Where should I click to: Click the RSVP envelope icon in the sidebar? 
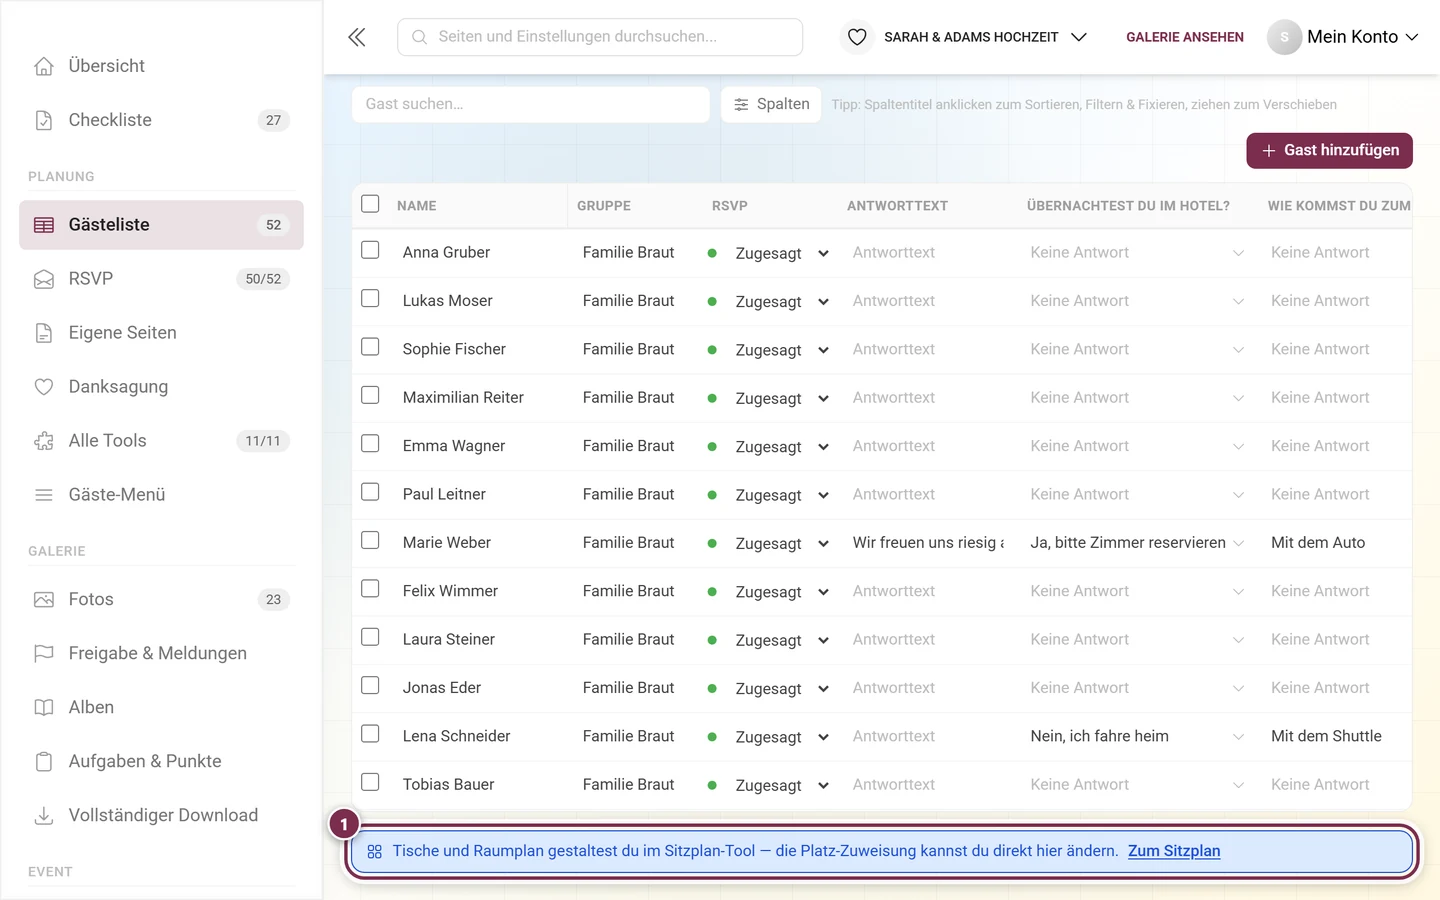click(44, 279)
